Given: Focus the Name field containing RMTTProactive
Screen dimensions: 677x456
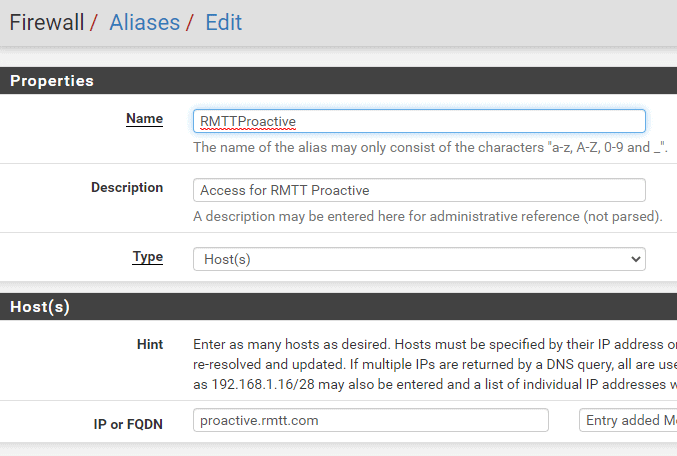Looking at the screenshot, I should [x=419, y=121].
